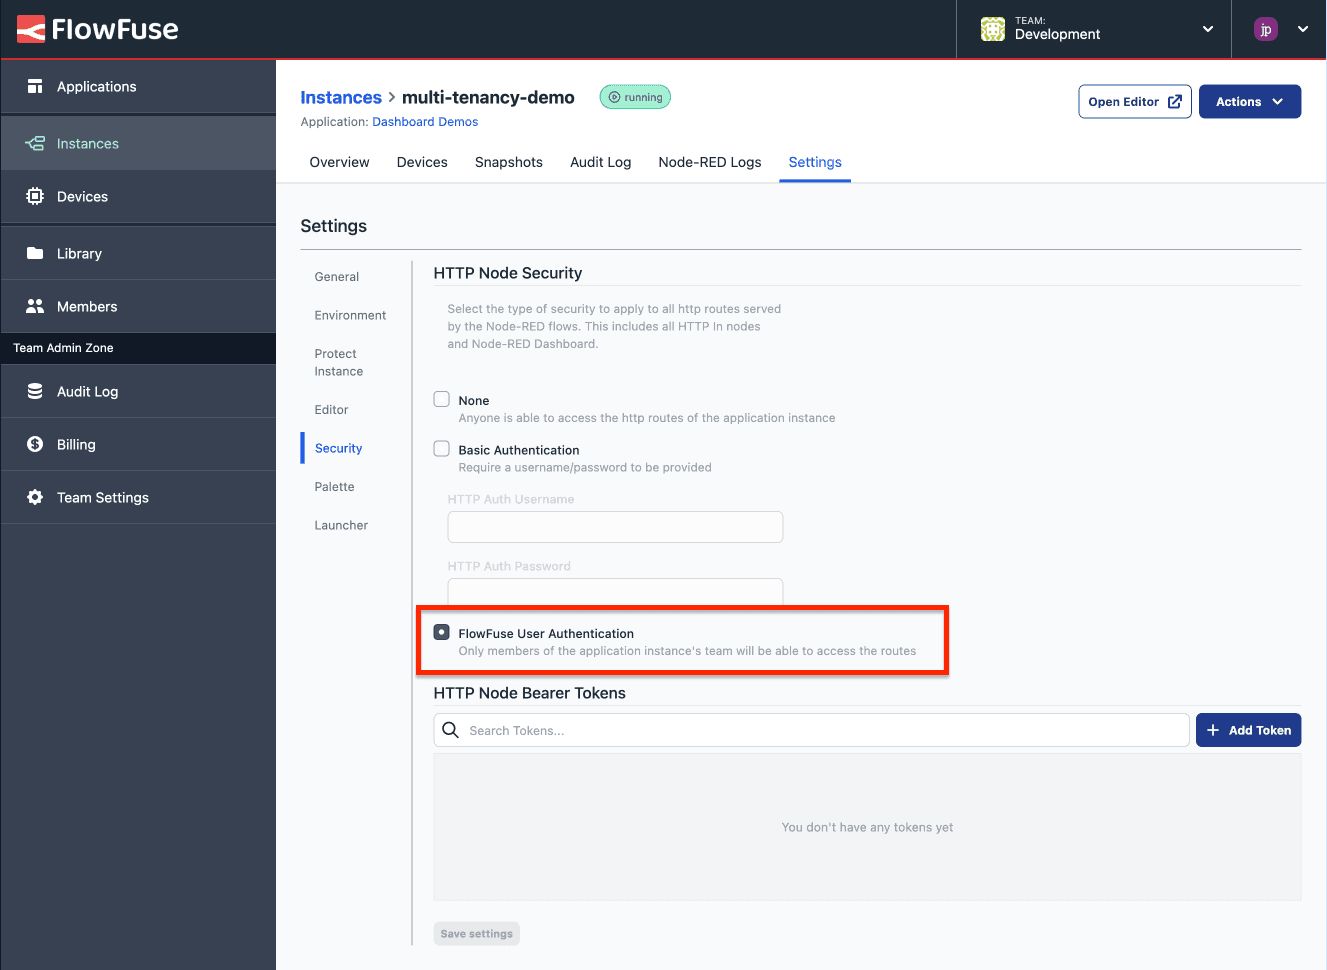Click the Add Token button

point(1248,730)
